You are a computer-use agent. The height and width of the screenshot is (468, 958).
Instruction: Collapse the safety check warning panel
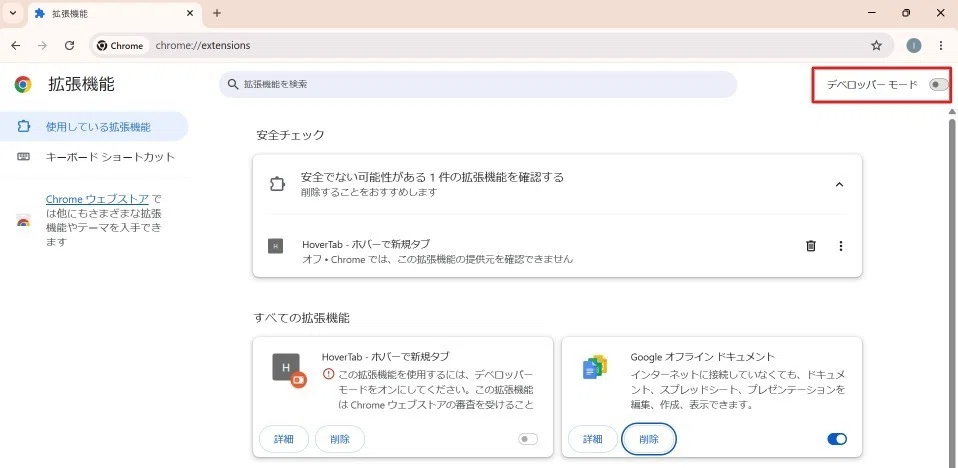pos(839,184)
